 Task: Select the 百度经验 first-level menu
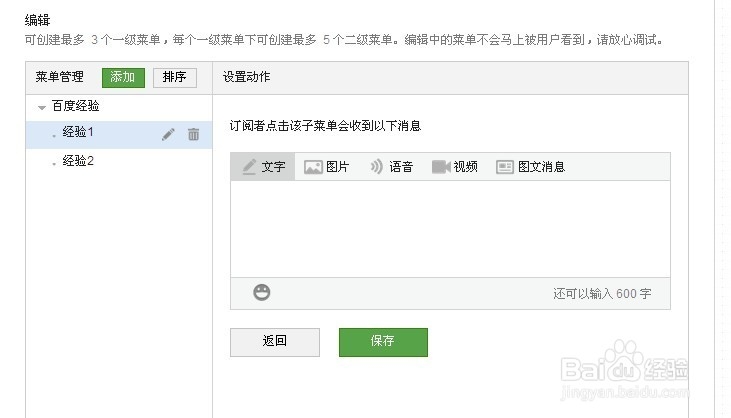(76, 106)
